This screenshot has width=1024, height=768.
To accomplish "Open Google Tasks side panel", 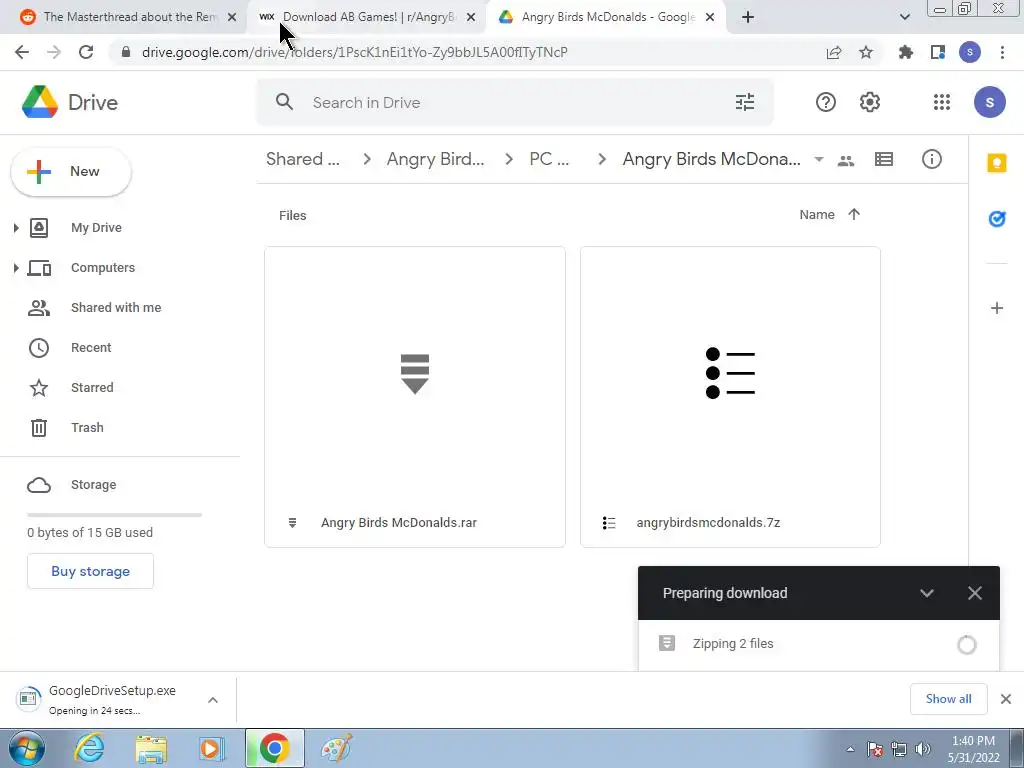I will (x=997, y=219).
